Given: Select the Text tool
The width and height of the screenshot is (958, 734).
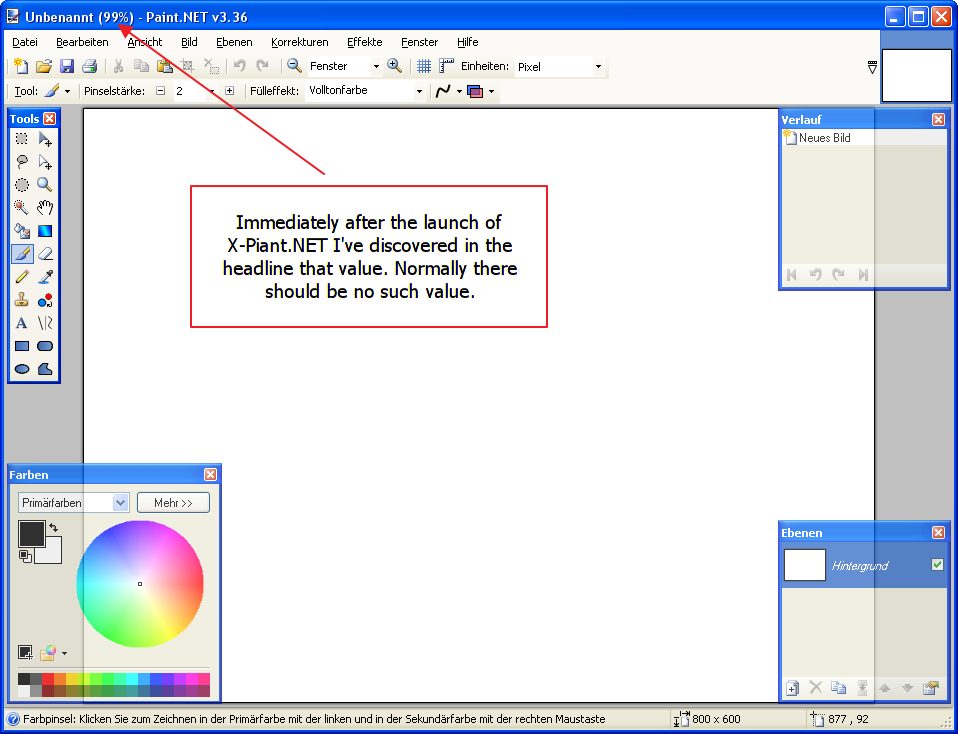Looking at the screenshot, I should pyautogui.click(x=22, y=323).
